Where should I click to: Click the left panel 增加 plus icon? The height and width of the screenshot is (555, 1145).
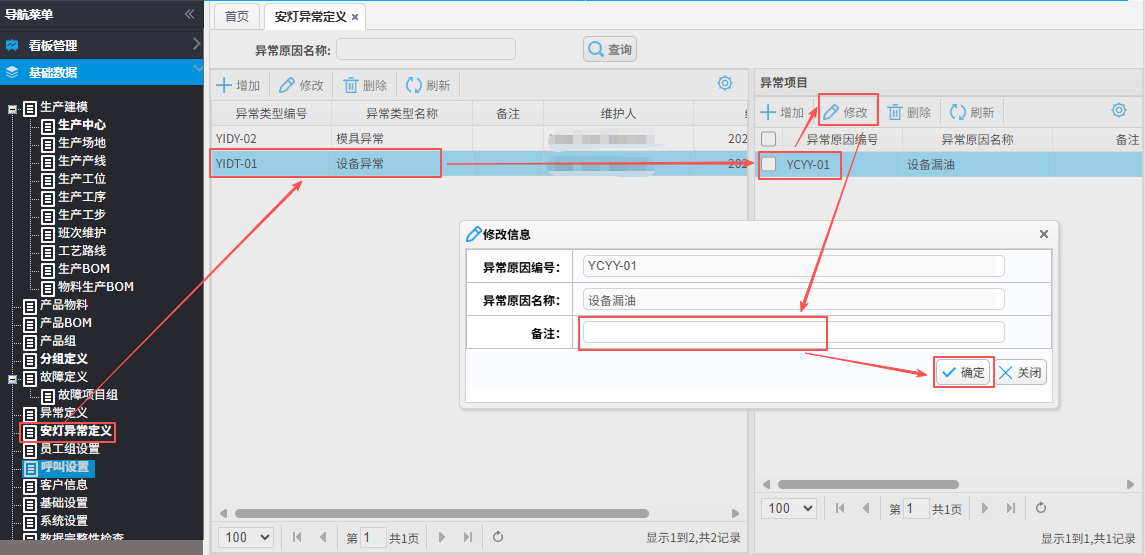point(225,86)
